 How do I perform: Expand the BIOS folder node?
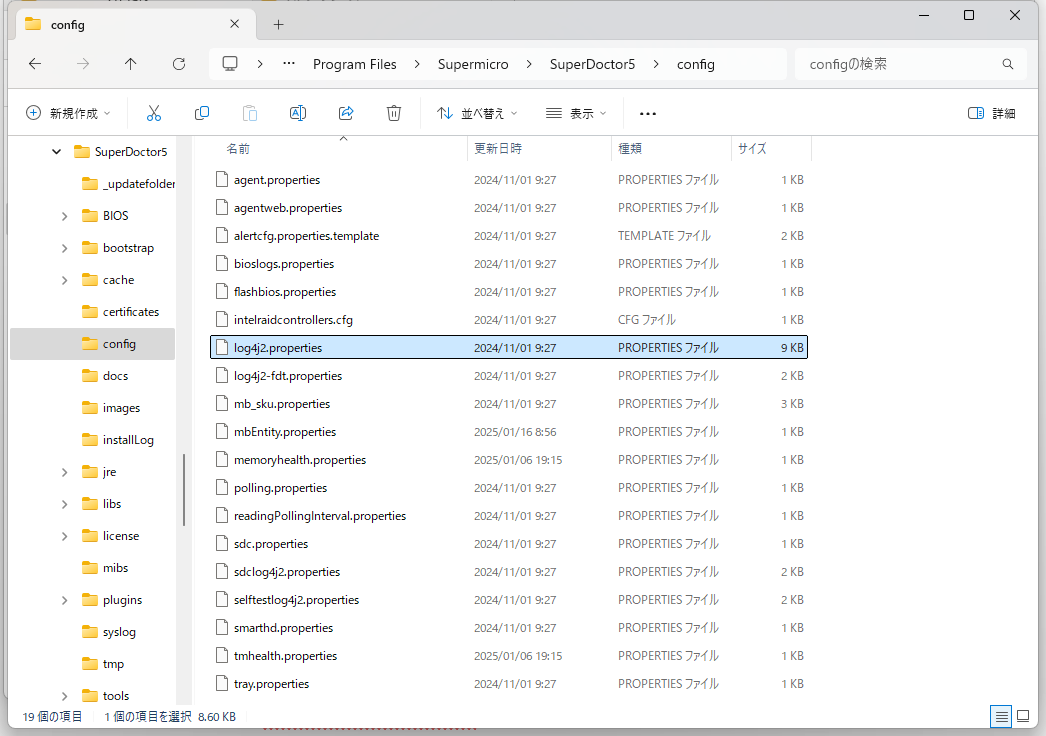coord(65,216)
